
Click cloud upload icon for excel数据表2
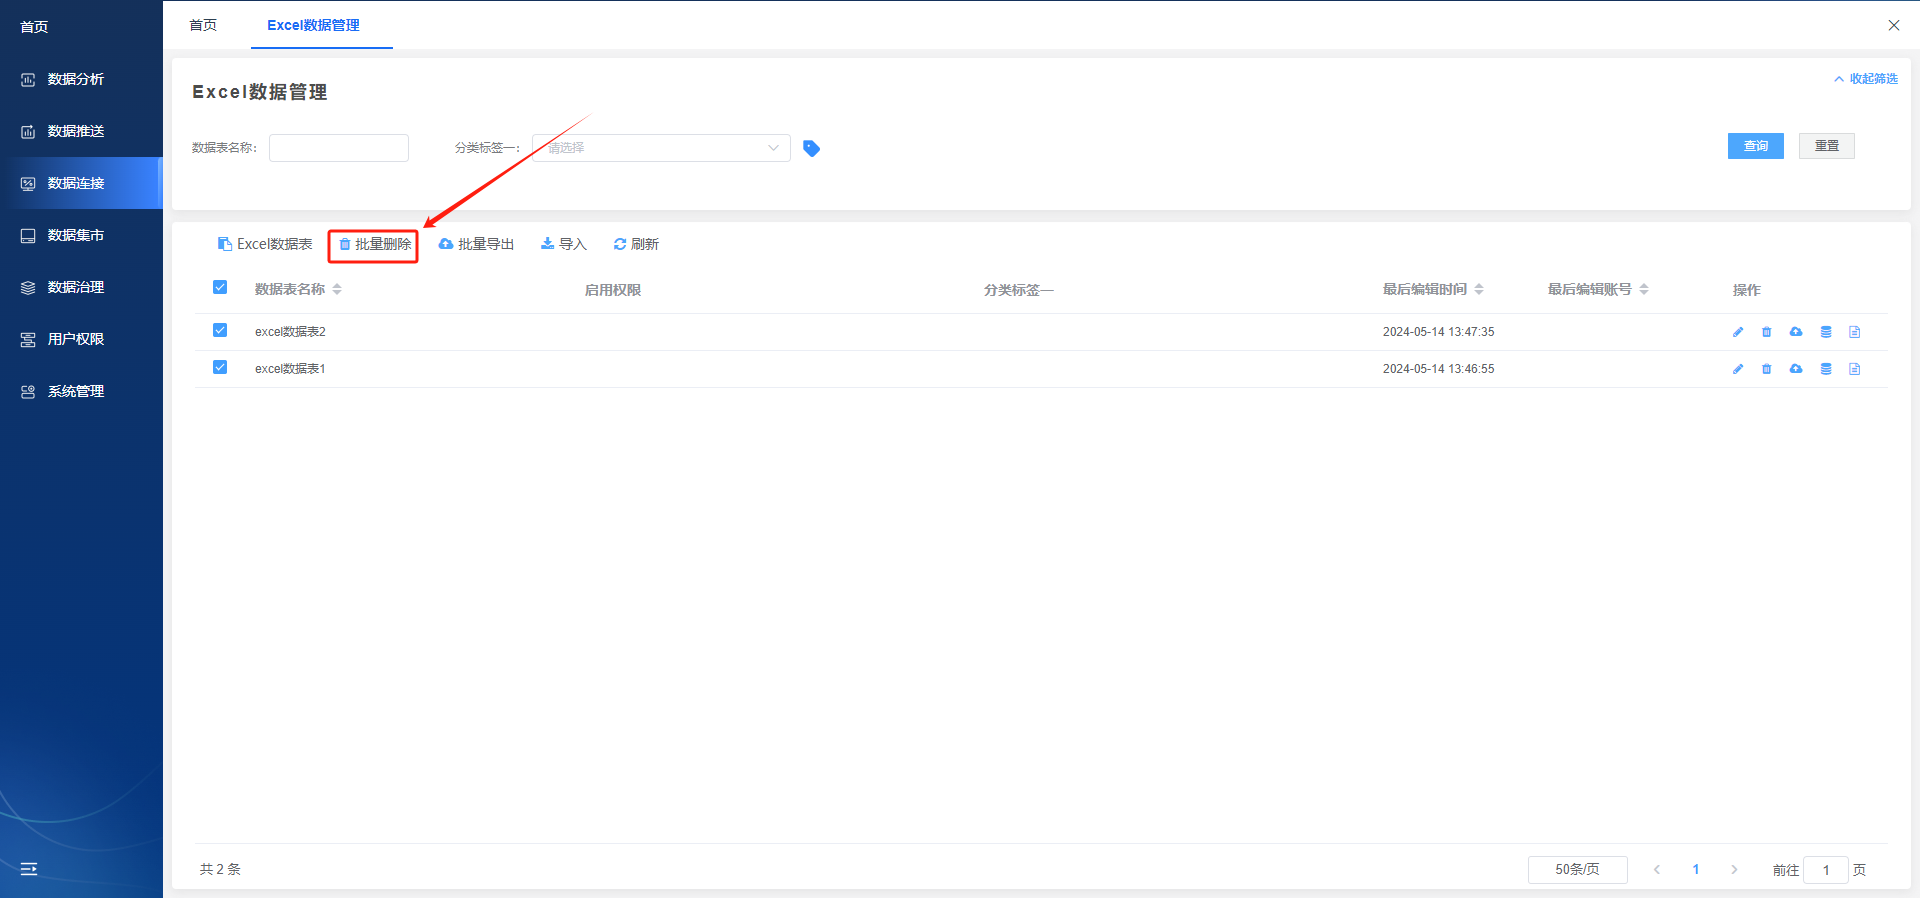point(1796,332)
